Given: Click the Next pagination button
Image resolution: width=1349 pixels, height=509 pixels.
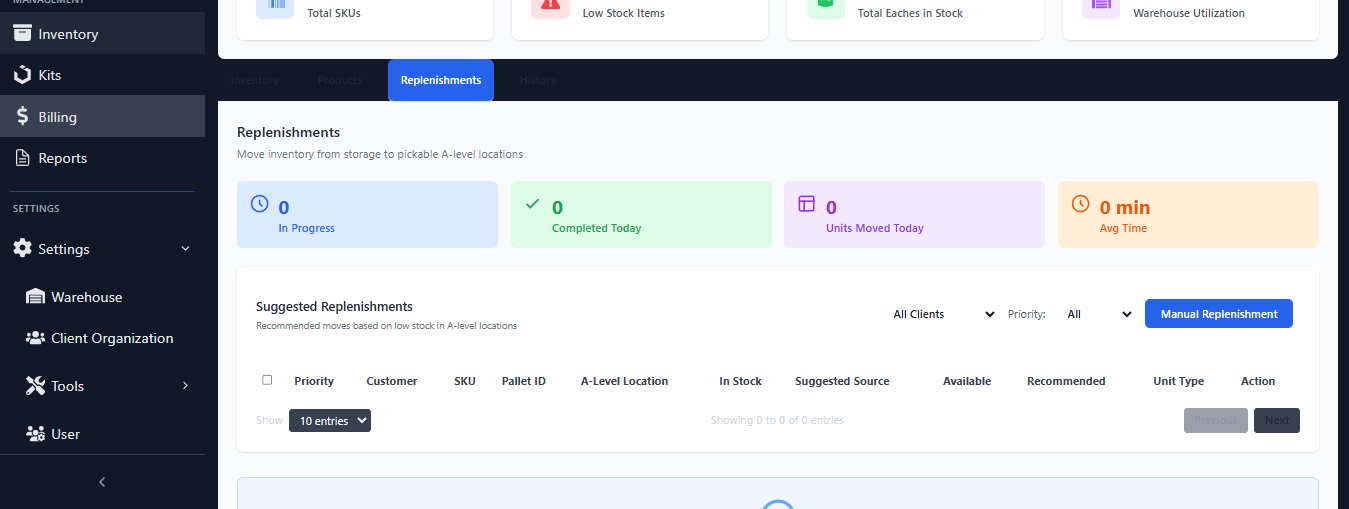Looking at the screenshot, I should coord(1277,420).
